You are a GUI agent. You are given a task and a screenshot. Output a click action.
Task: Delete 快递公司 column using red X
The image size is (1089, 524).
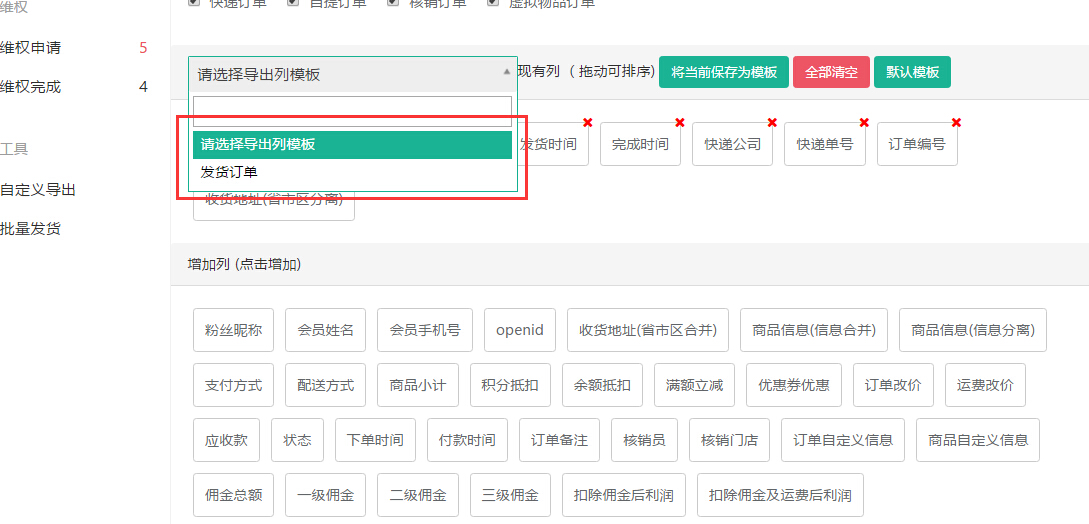click(772, 123)
